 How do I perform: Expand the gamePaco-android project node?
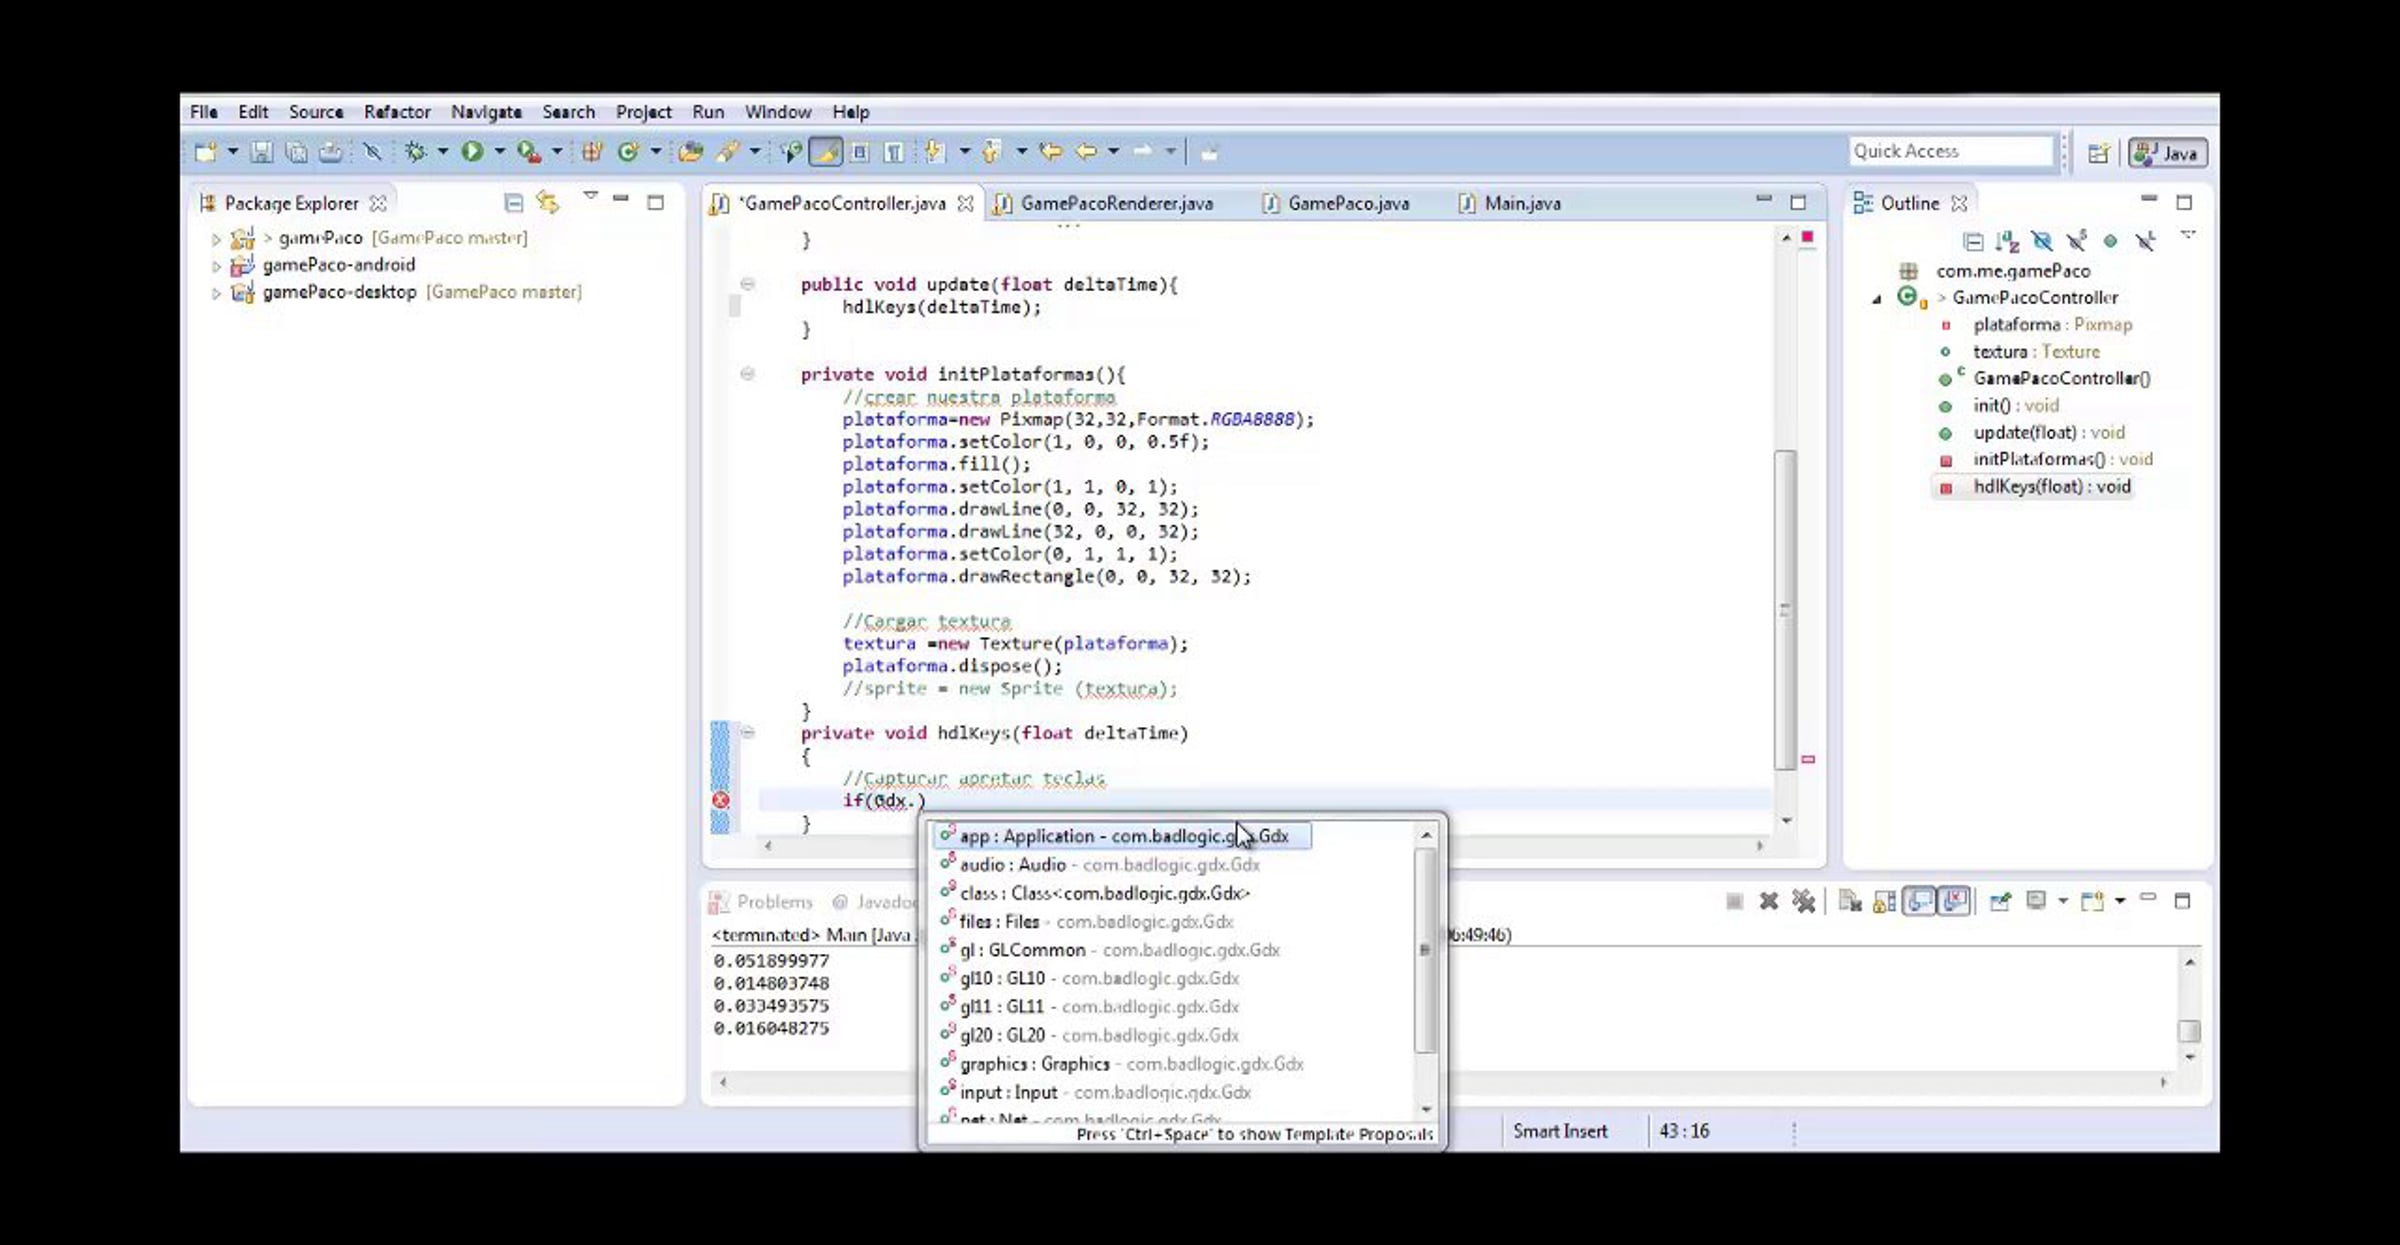click(216, 266)
